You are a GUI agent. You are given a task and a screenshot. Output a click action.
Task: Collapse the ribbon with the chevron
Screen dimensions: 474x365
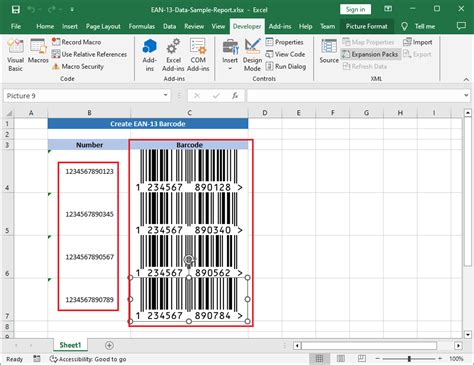coord(466,79)
